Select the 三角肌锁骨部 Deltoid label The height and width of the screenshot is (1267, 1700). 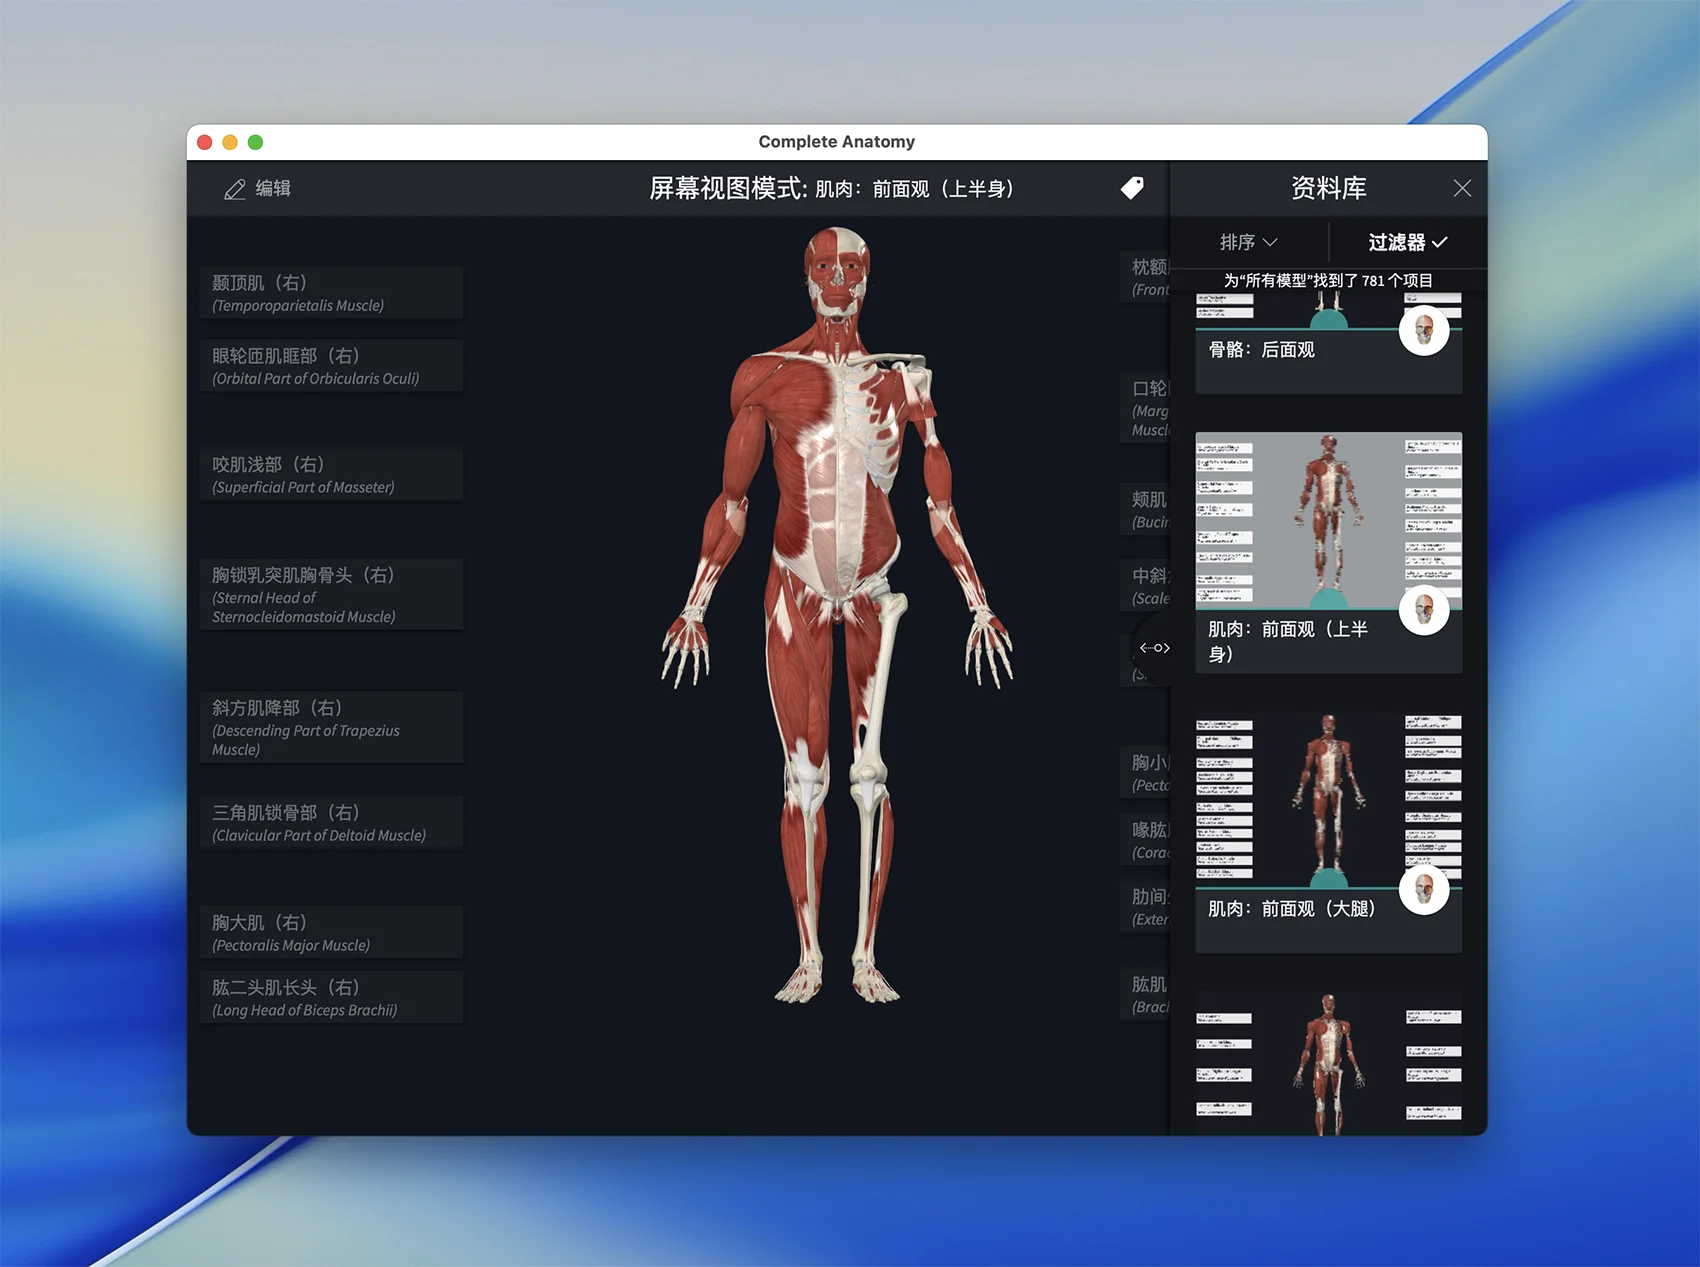tap(331, 823)
